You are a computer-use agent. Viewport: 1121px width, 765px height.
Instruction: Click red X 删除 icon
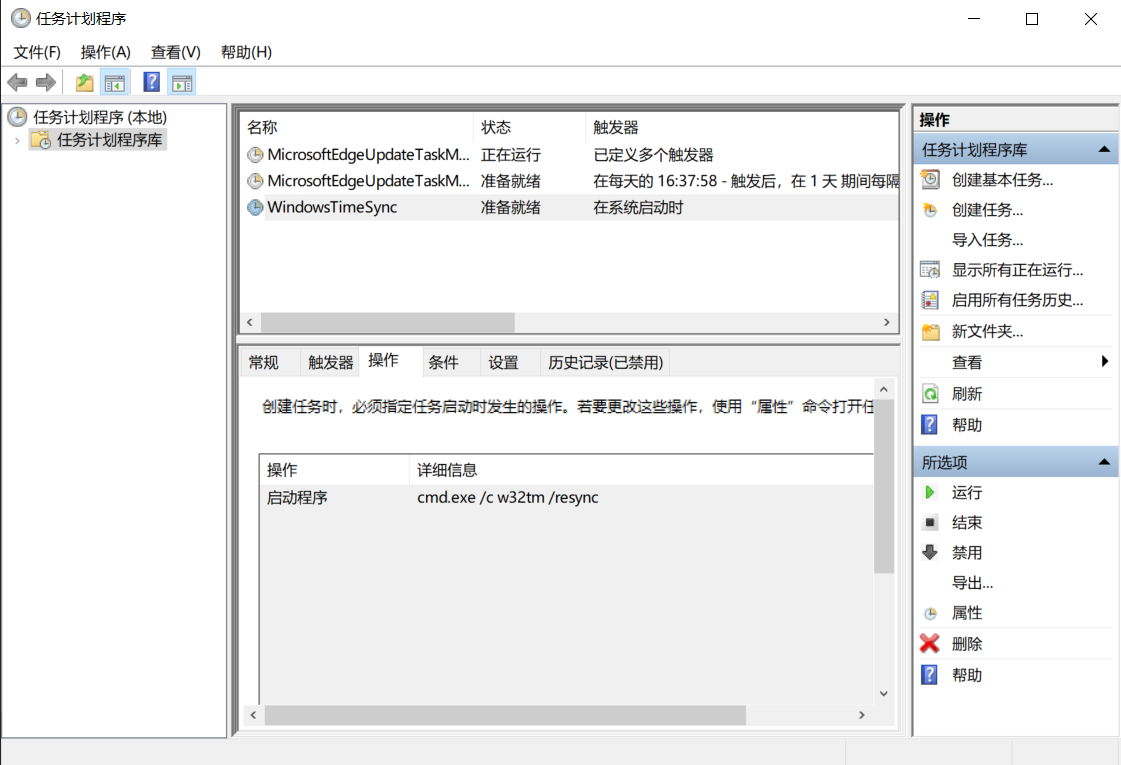929,643
